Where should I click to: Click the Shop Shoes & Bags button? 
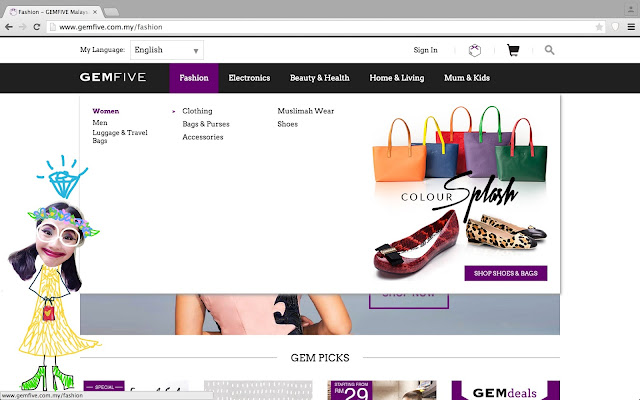pos(506,273)
